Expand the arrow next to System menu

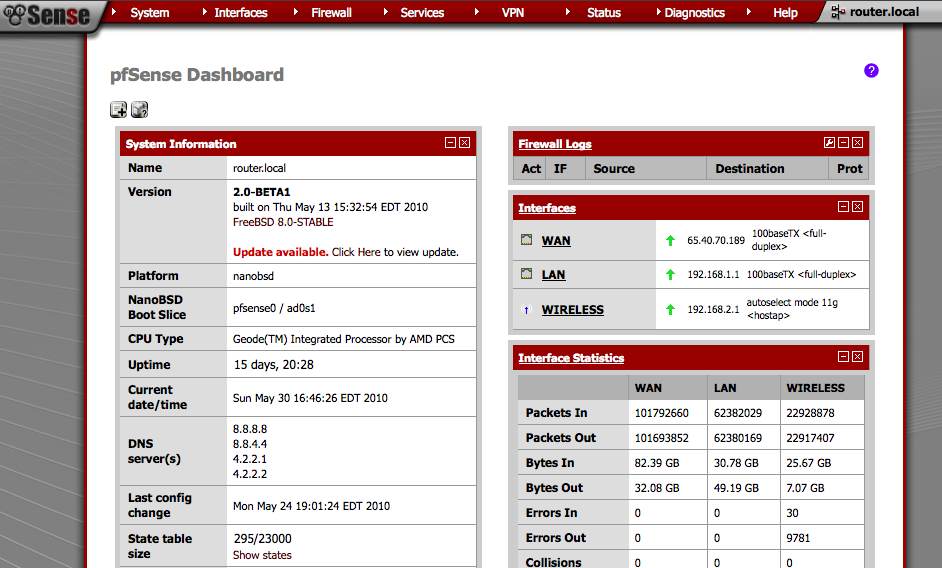tap(114, 11)
